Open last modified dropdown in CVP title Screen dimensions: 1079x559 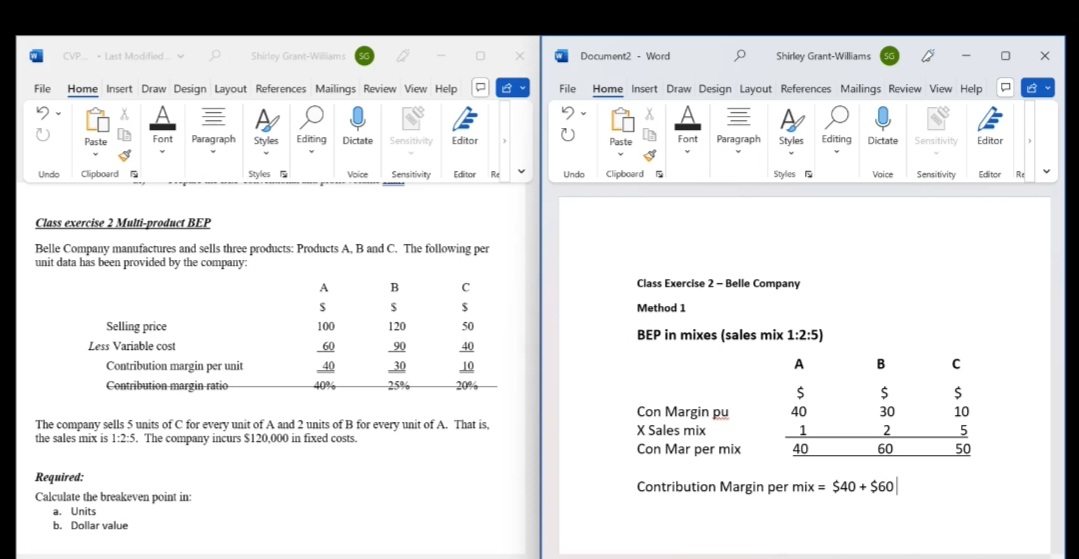click(x=180, y=56)
